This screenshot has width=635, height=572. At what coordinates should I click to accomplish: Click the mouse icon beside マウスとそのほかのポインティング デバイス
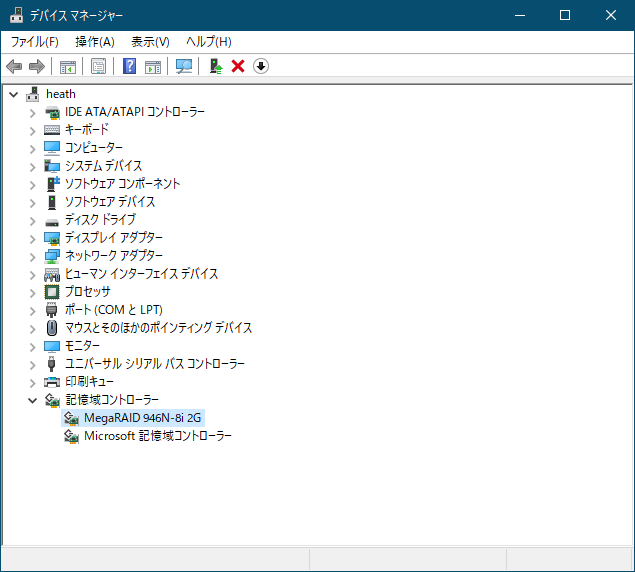pyautogui.click(x=52, y=328)
